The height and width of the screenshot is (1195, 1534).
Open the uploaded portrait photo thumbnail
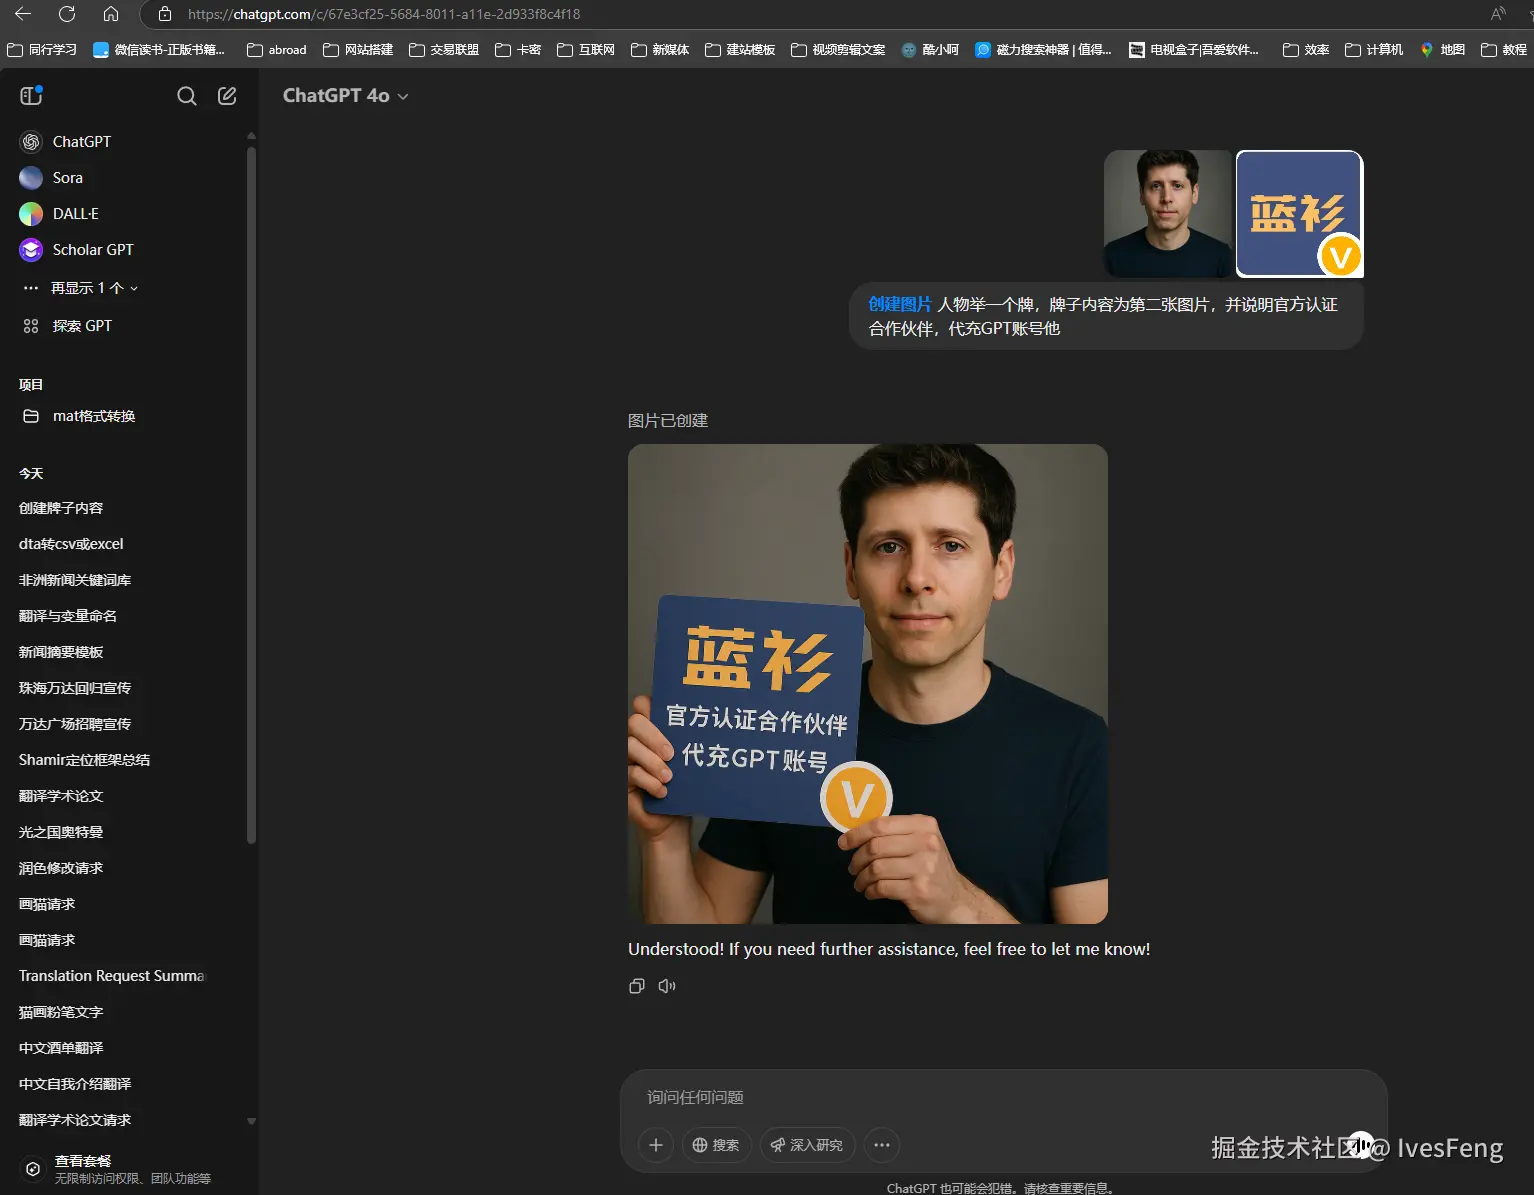coord(1168,214)
